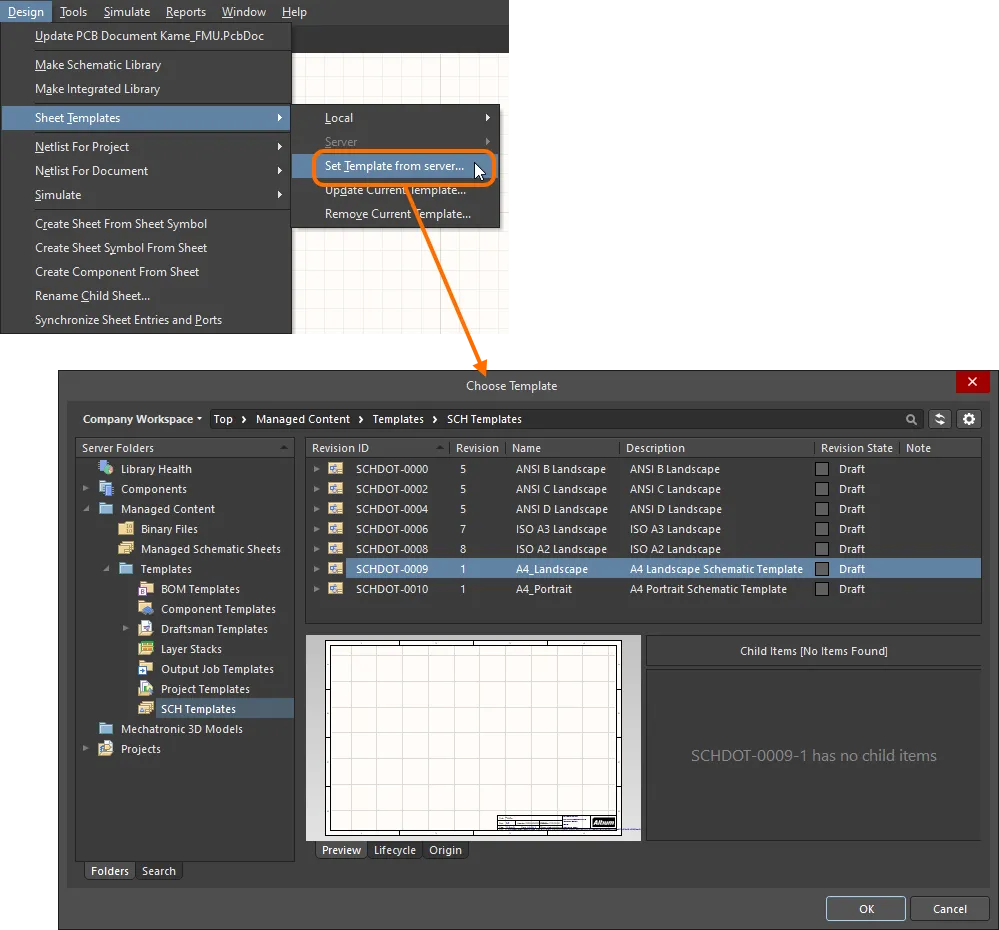Screen dimensions: 999x930
Task: Open the Reports menu
Action: 185,11
